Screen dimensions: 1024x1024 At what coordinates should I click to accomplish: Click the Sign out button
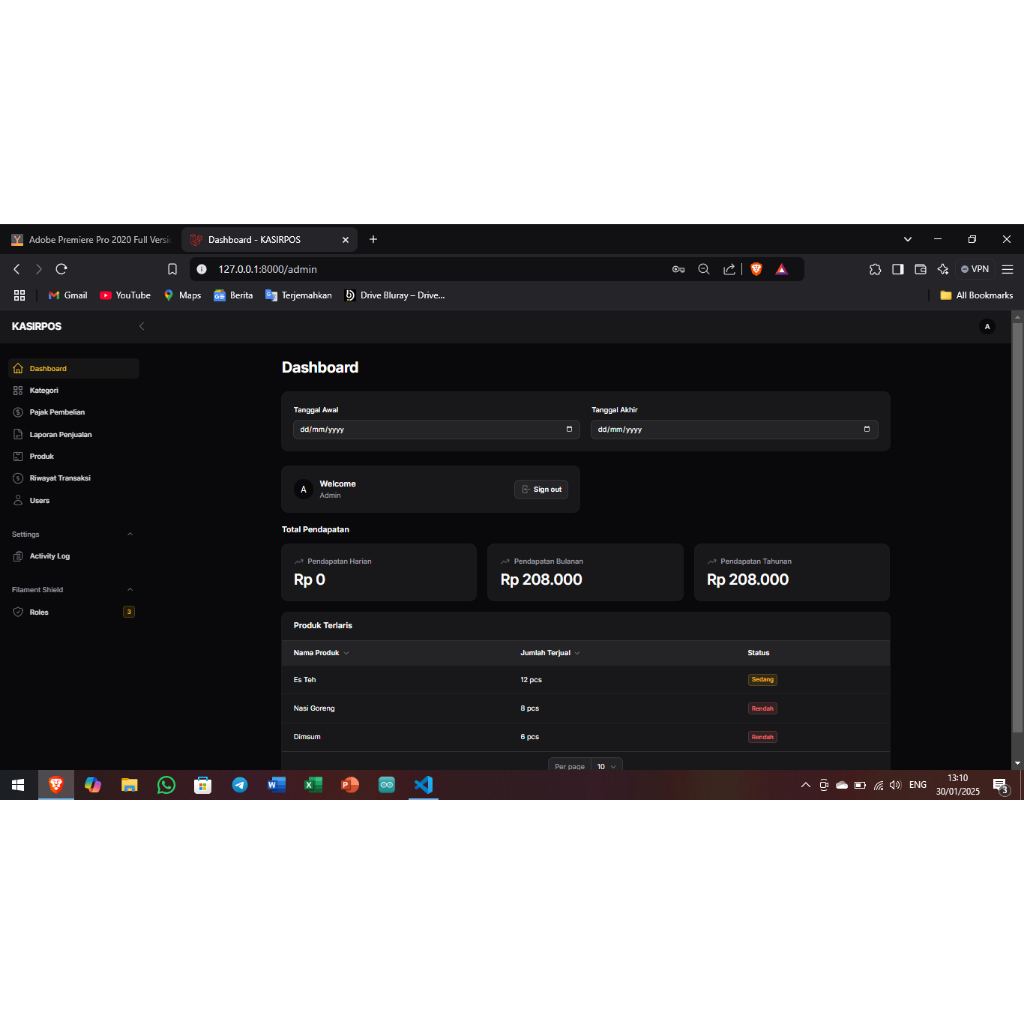541,489
